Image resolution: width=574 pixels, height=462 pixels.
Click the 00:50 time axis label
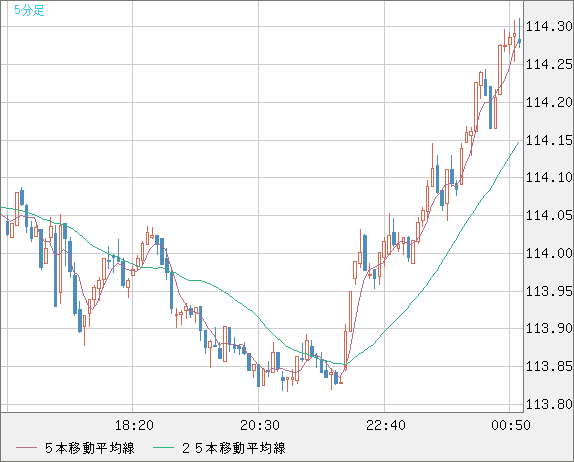pos(511,425)
